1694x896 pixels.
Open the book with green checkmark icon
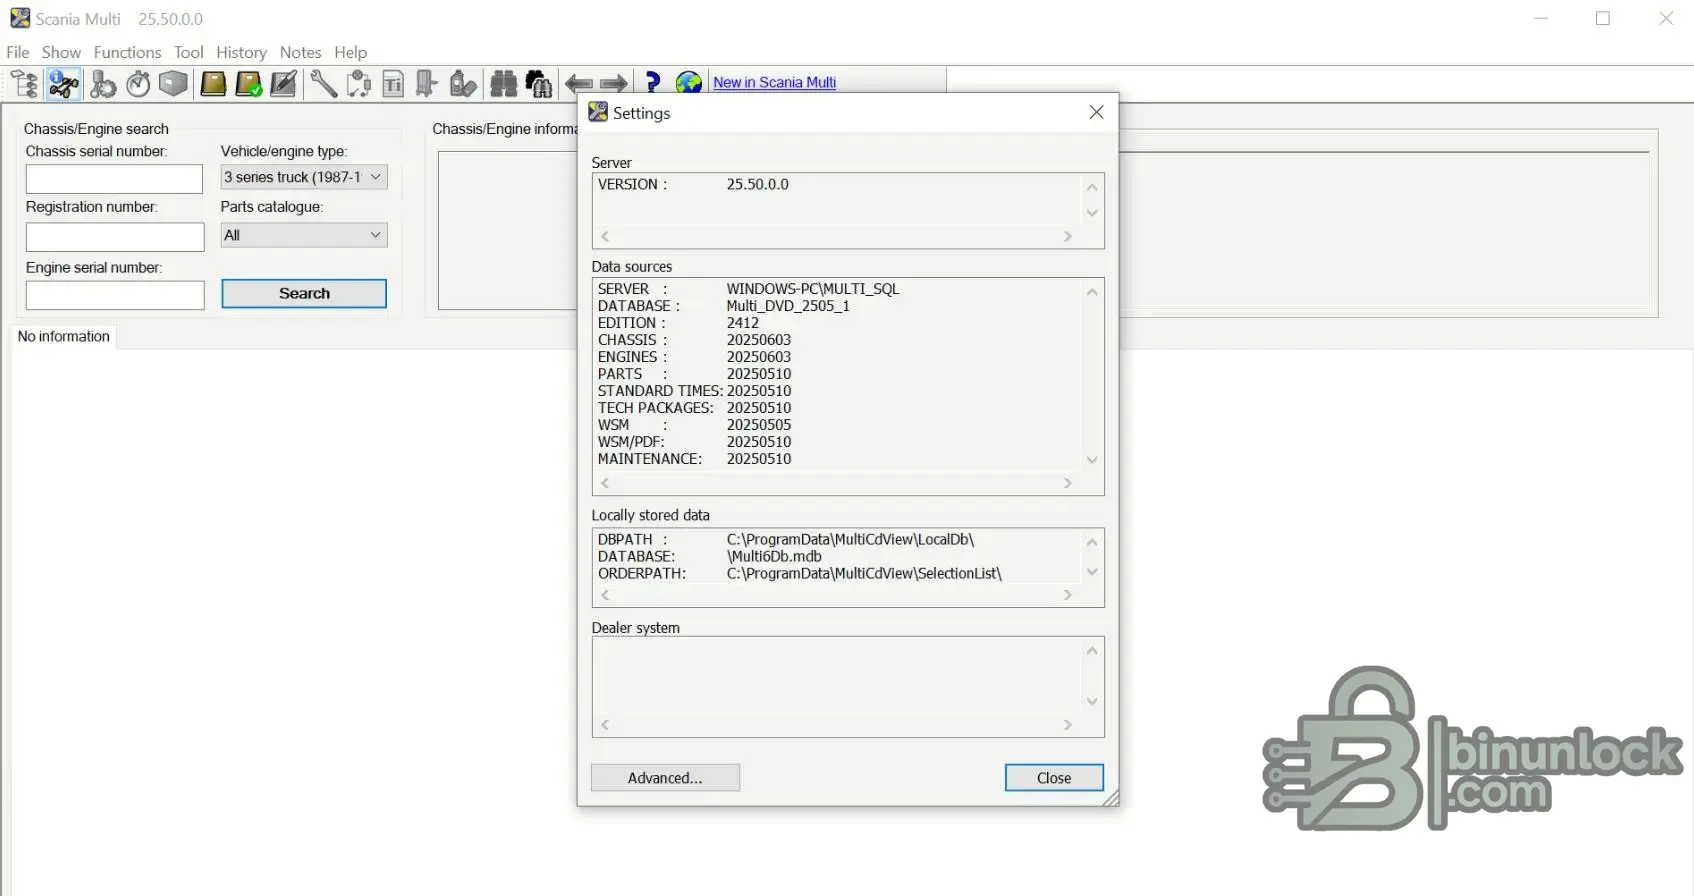tap(249, 84)
